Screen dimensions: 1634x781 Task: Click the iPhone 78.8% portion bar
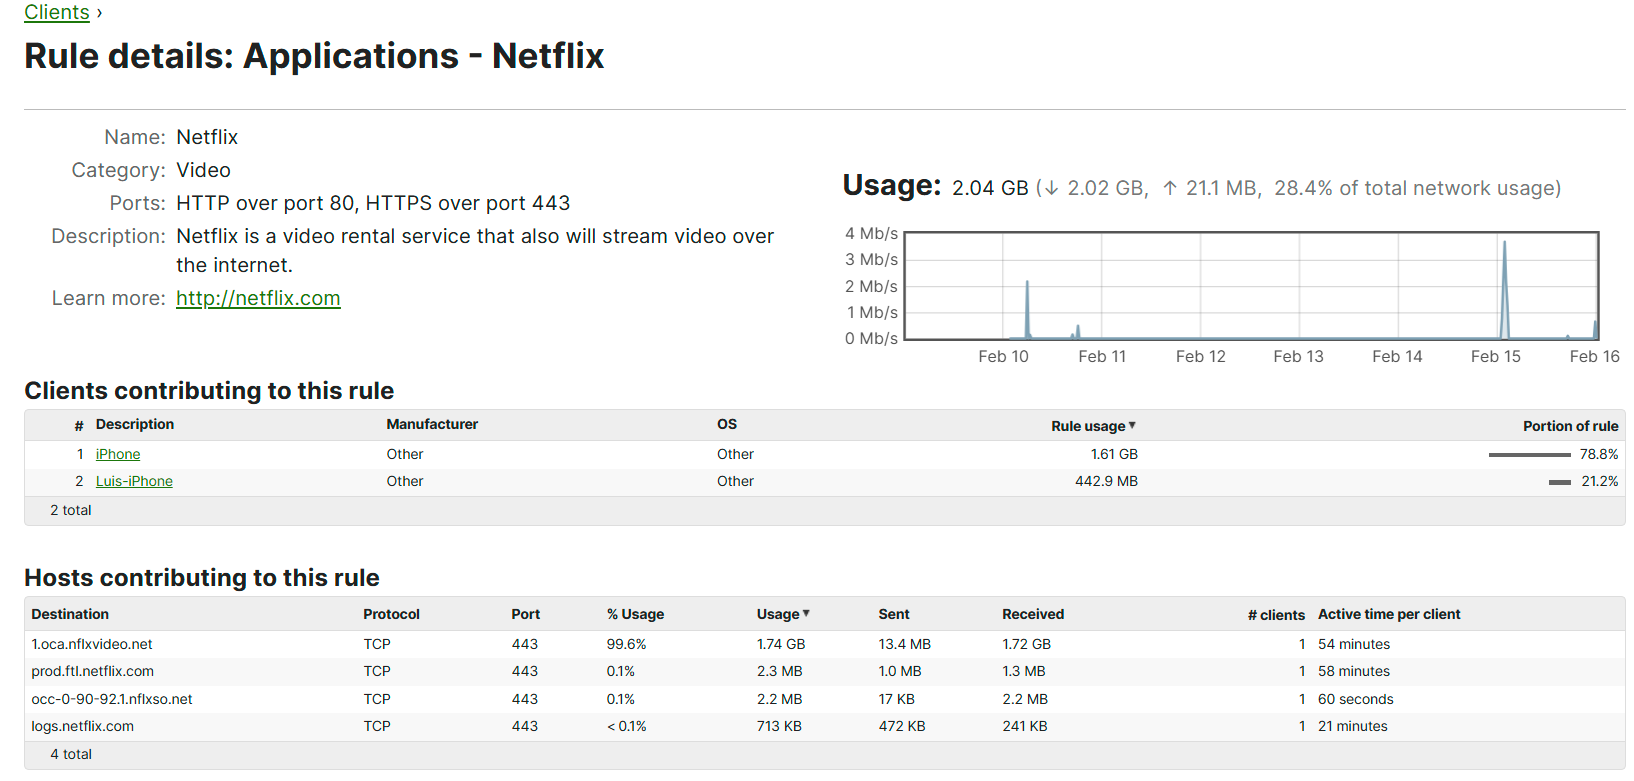(x=1529, y=455)
